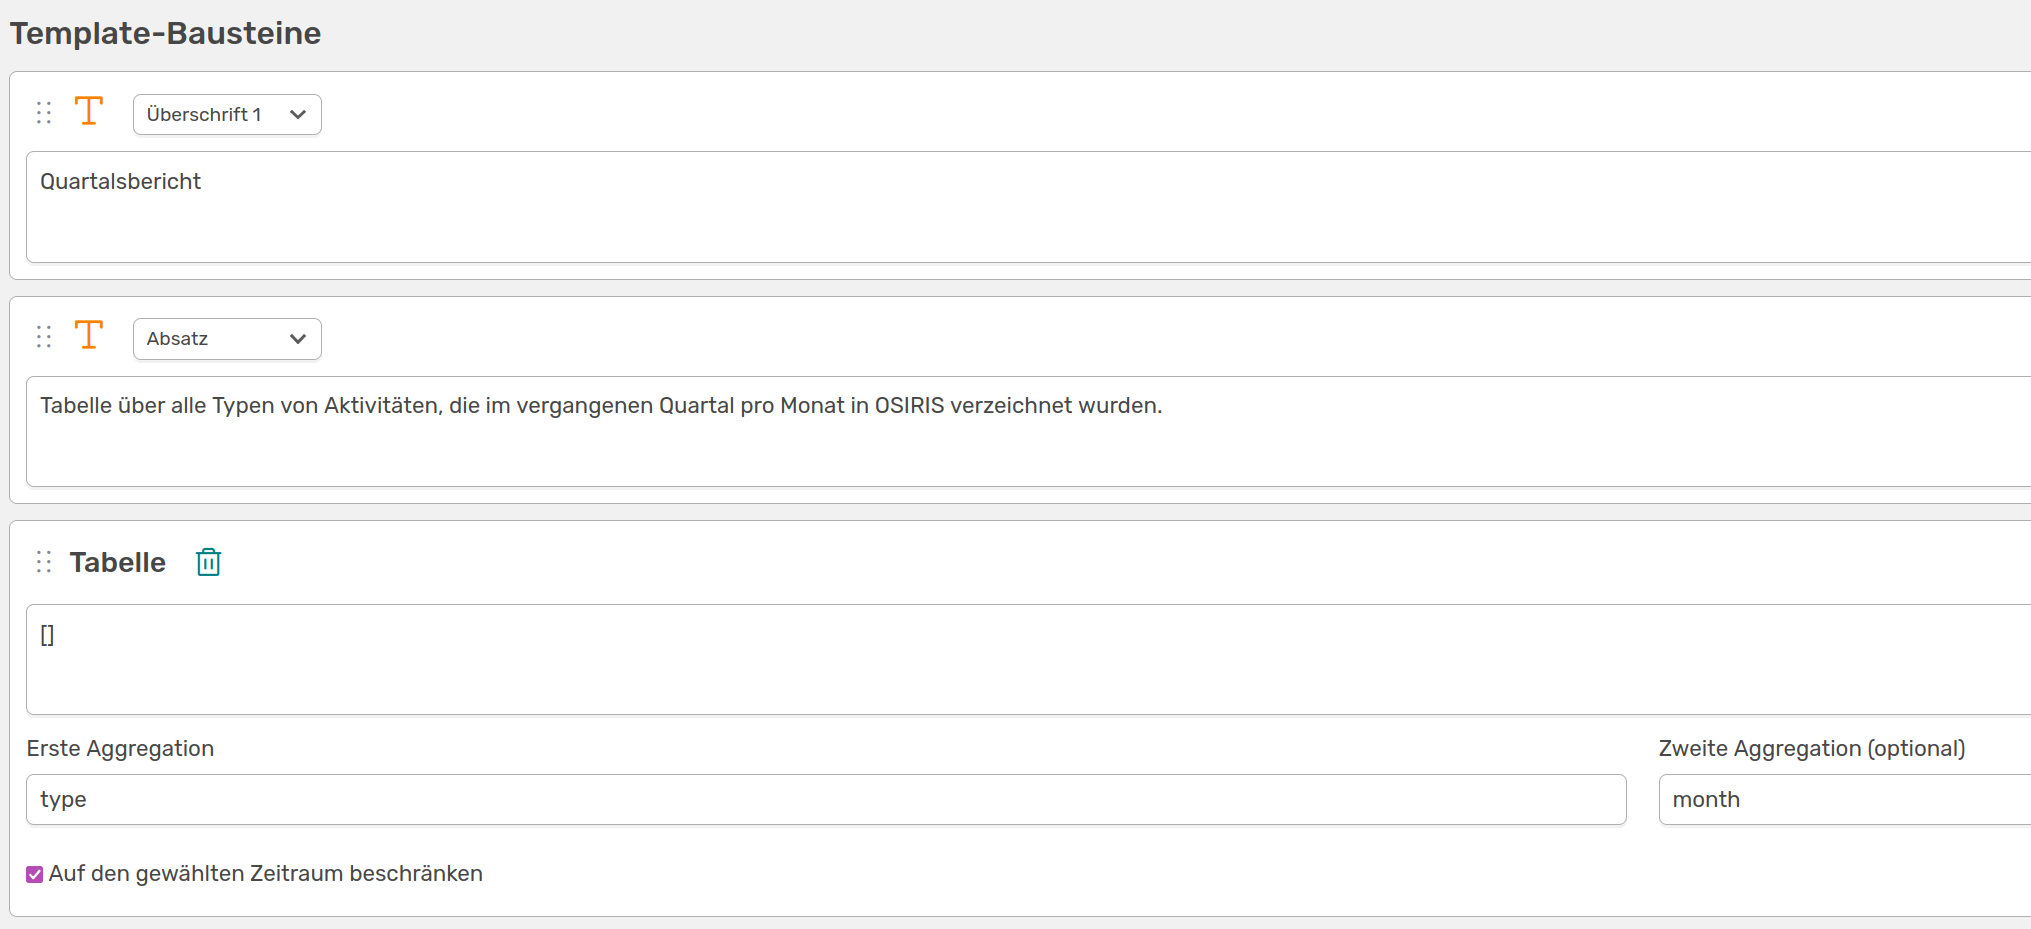Toggle the checkbox for restricting to selected period
Image resolution: width=2031 pixels, height=929 pixels.
click(x=35, y=874)
